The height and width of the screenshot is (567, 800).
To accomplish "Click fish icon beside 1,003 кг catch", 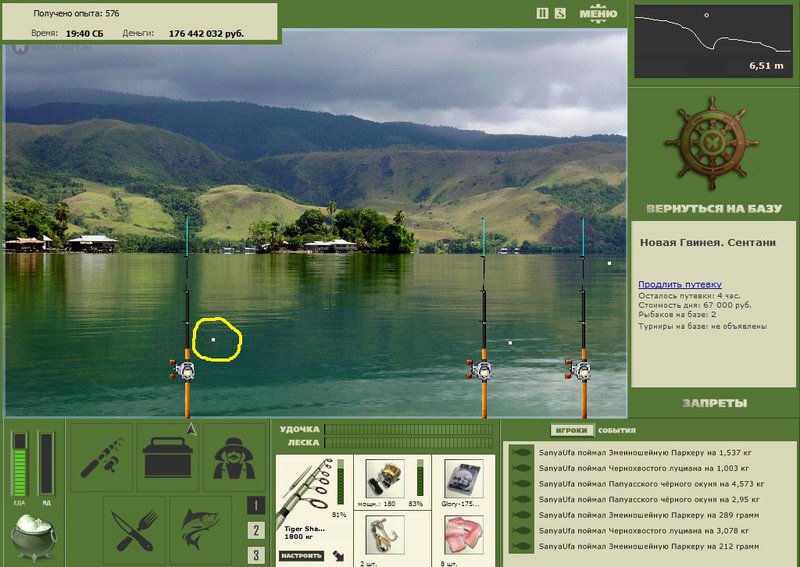I will pos(521,468).
